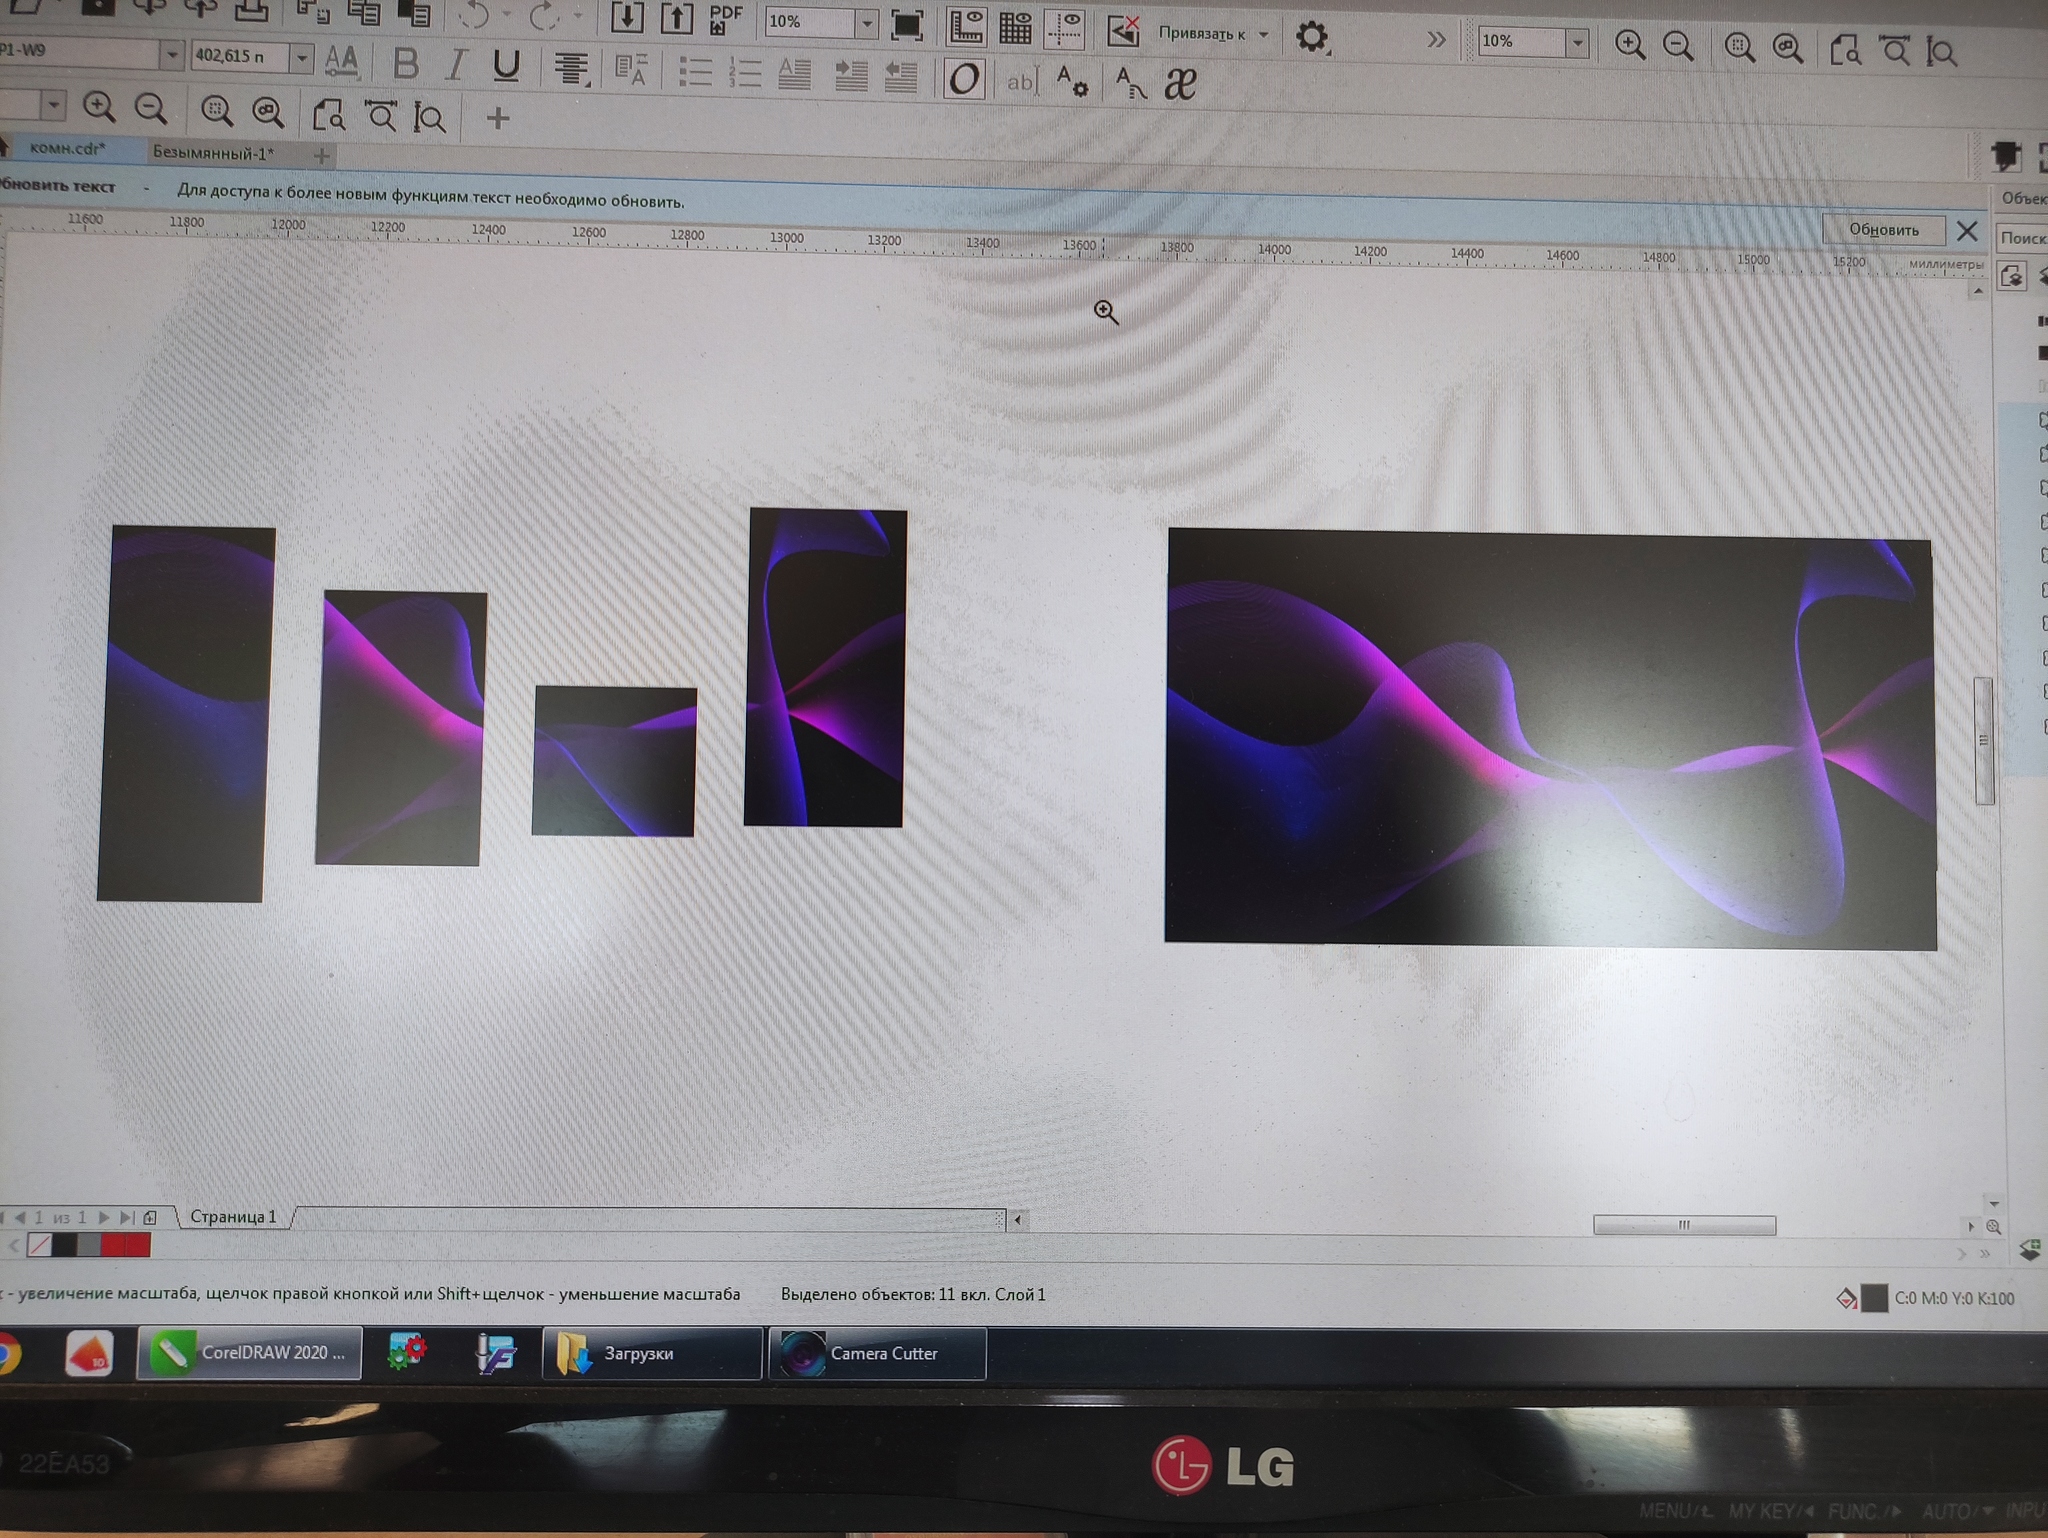Open the options gear settings
The height and width of the screenshot is (1538, 2048).
pyautogui.click(x=1312, y=37)
